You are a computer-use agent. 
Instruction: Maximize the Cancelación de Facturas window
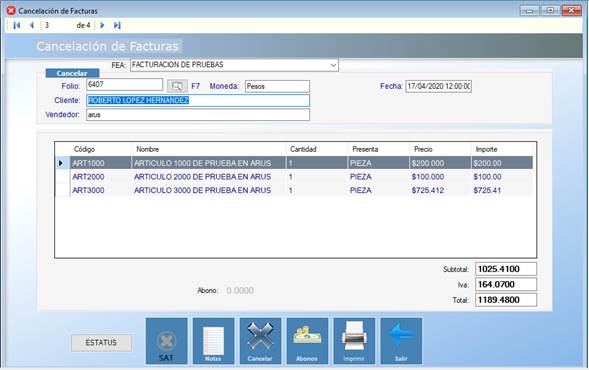(550, 11)
